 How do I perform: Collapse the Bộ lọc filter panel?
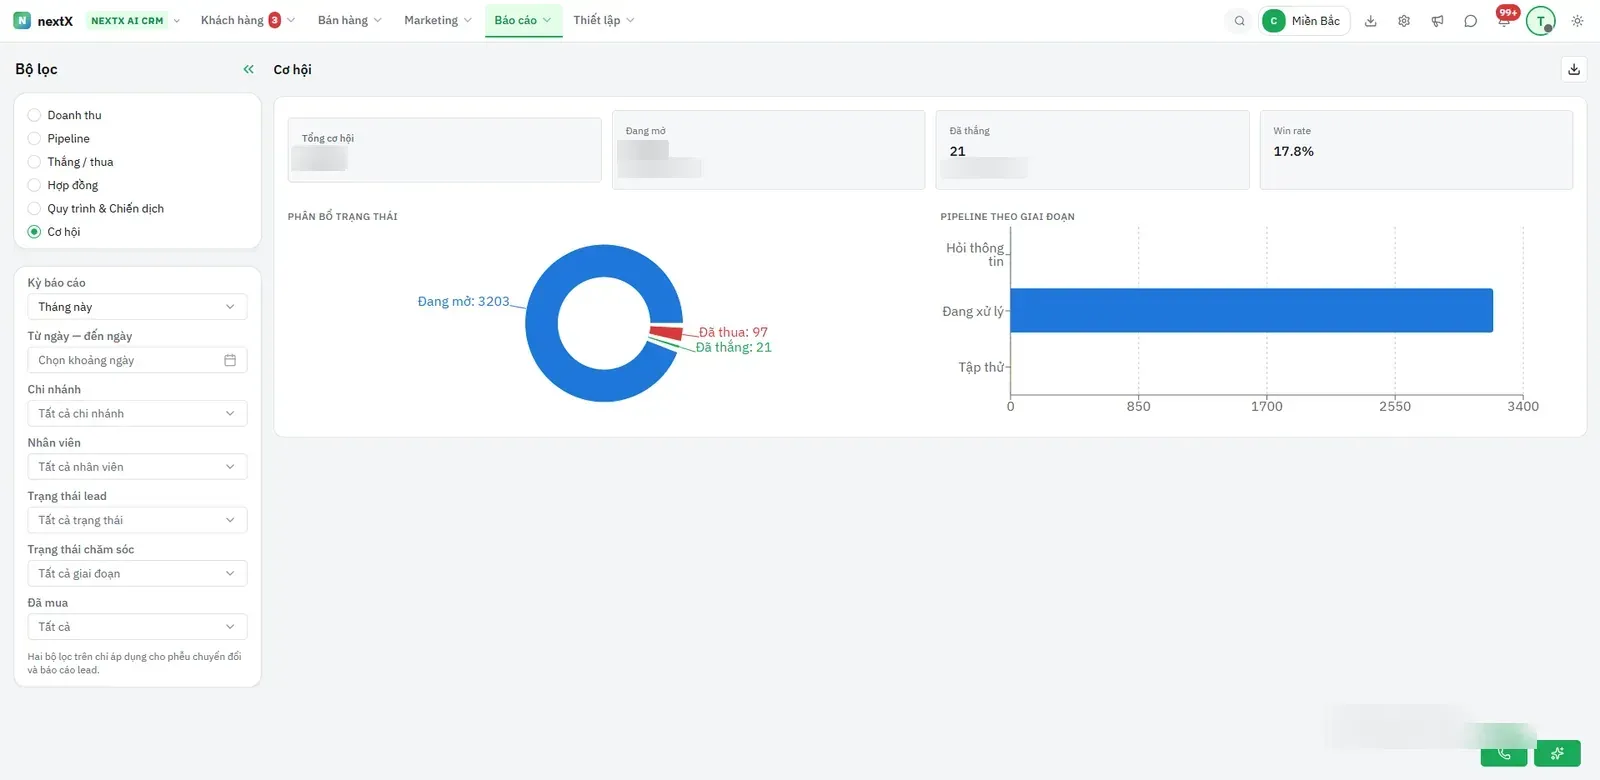click(248, 69)
